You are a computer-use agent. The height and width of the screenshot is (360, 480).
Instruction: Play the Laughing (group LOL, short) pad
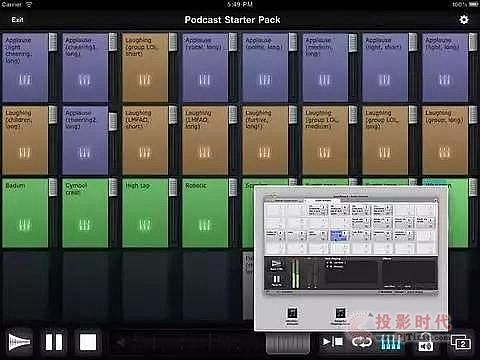[x=145, y=67]
